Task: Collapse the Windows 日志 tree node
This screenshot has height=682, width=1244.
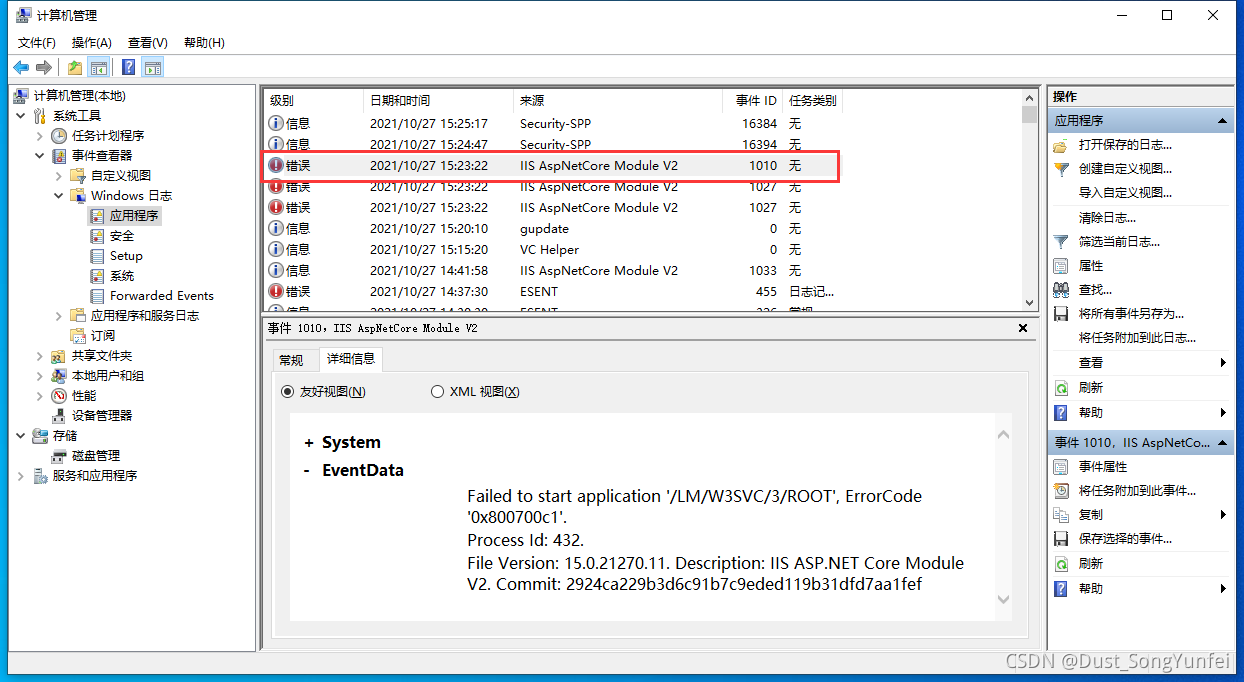Action: [59, 196]
